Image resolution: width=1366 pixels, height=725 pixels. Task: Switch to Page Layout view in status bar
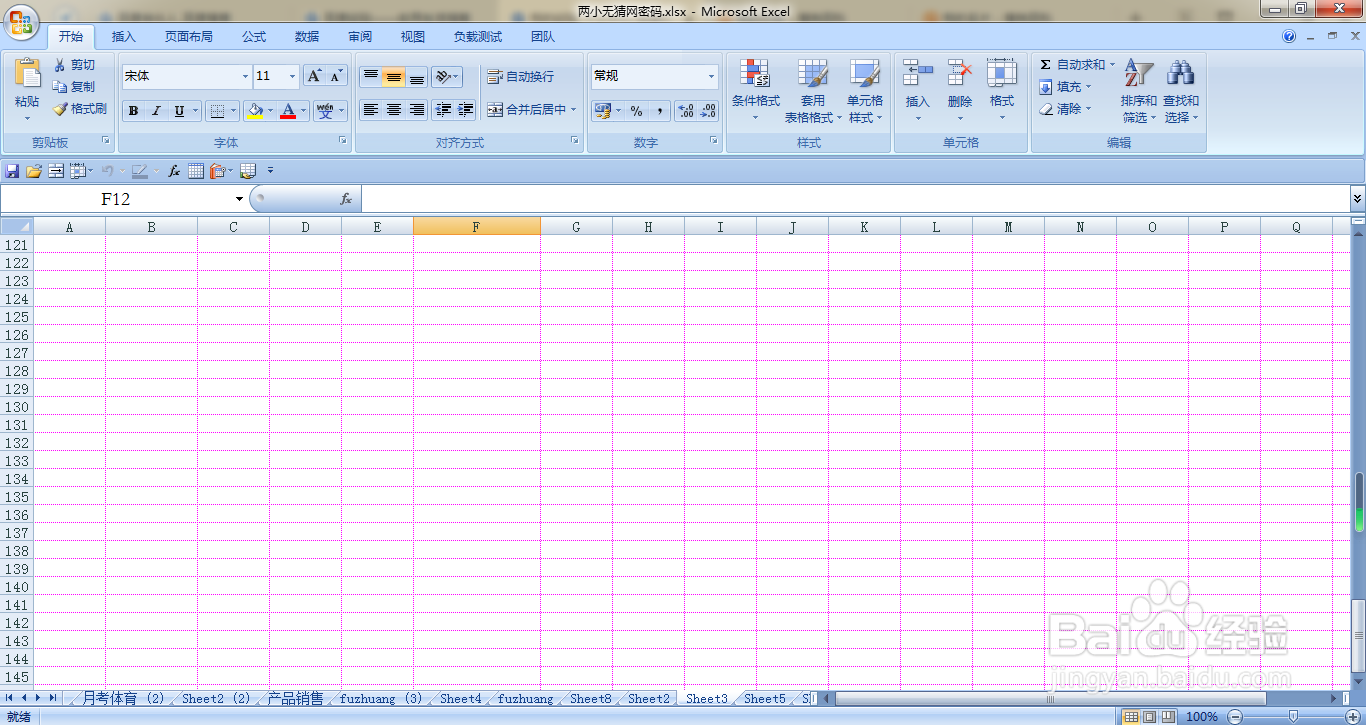coord(1150,717)
